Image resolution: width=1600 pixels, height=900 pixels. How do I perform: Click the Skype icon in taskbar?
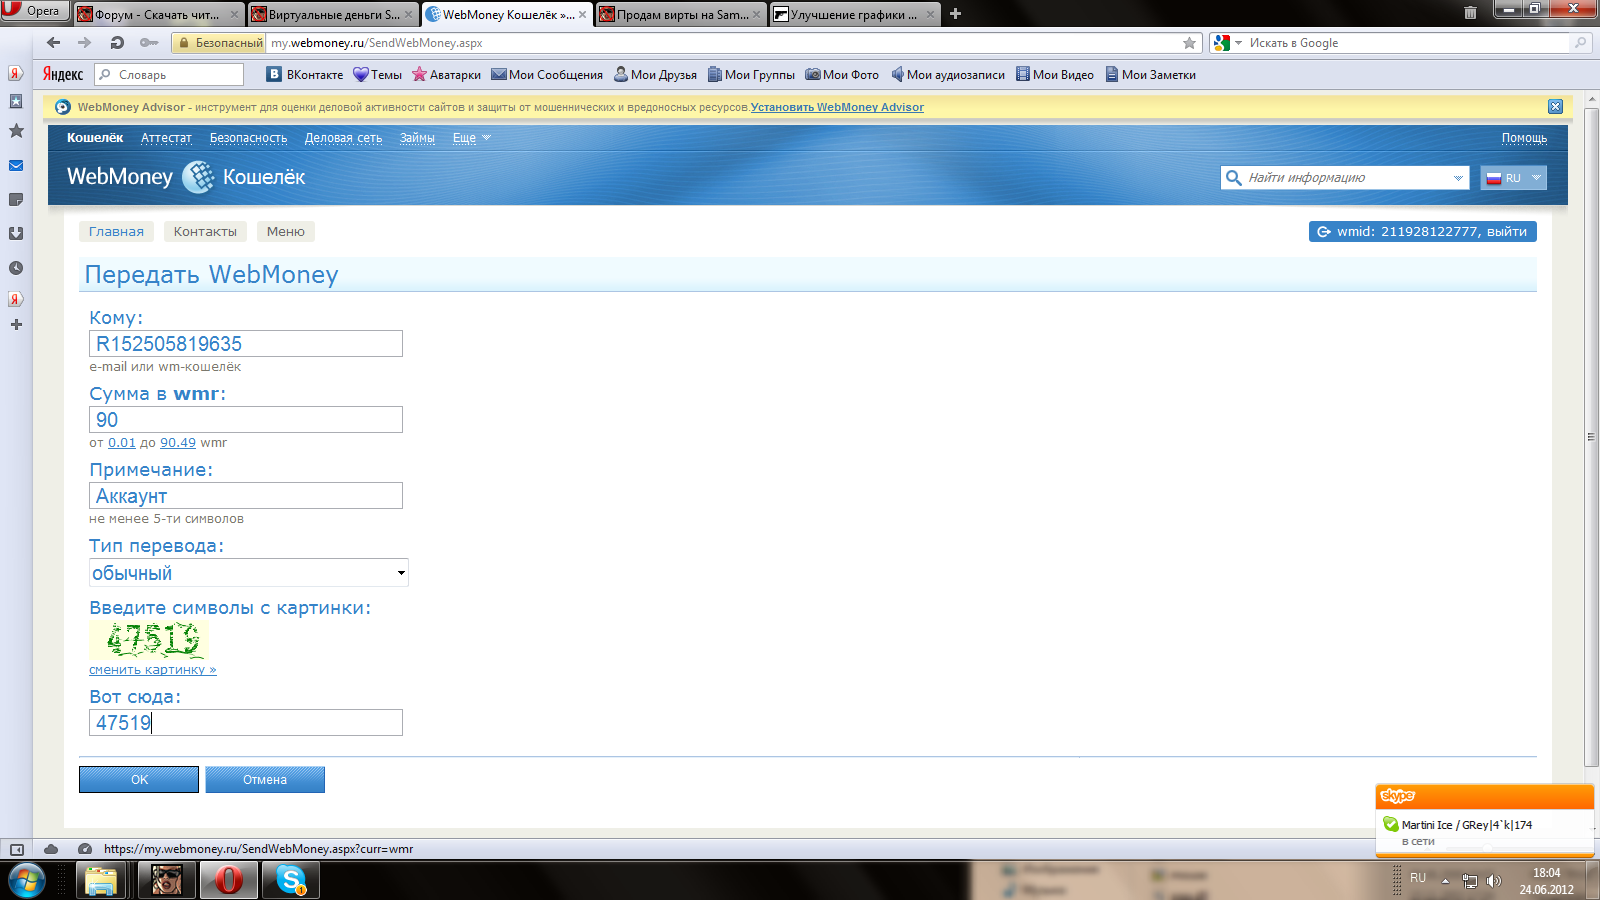291,880
